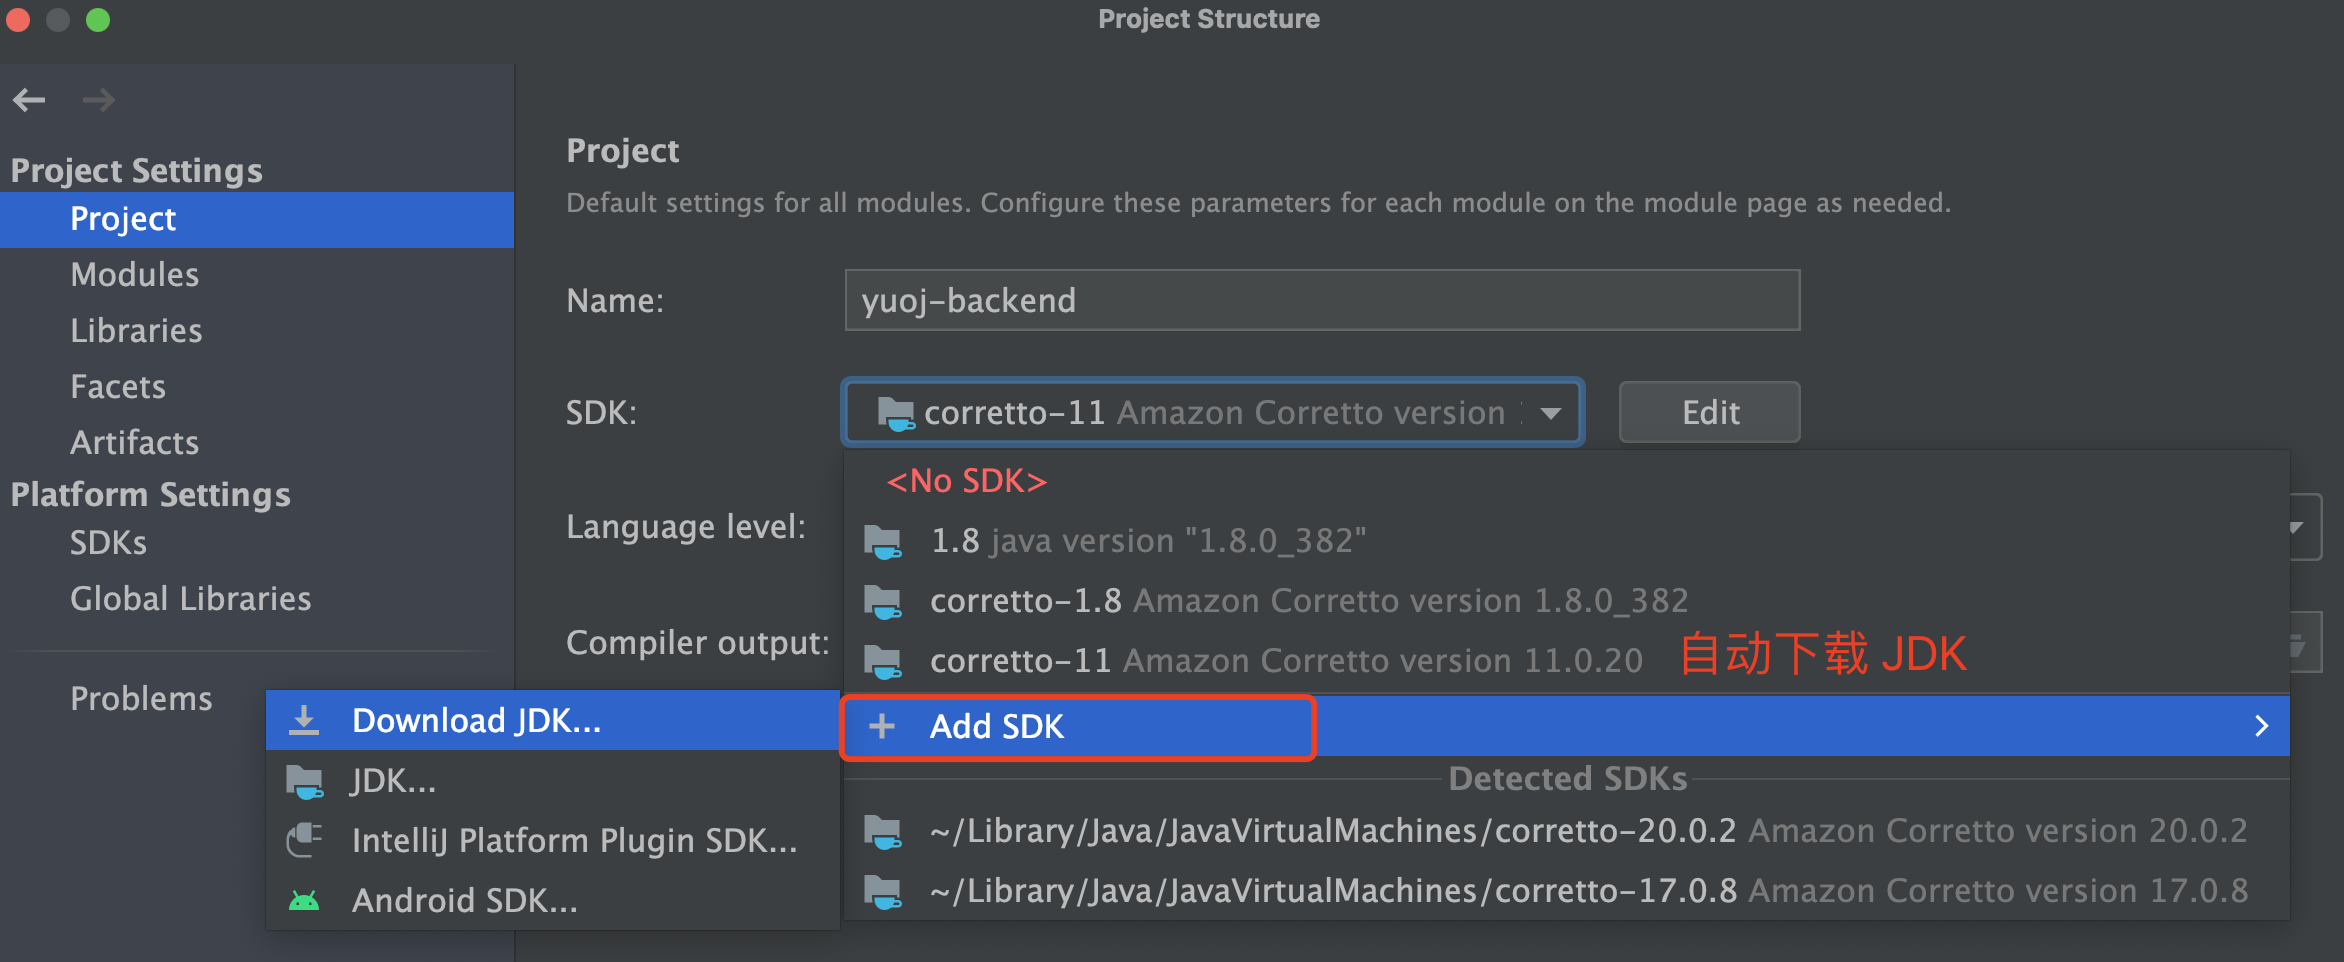
Task: Open the Language level dropdown arrow
Action: tap(2297, 527)
